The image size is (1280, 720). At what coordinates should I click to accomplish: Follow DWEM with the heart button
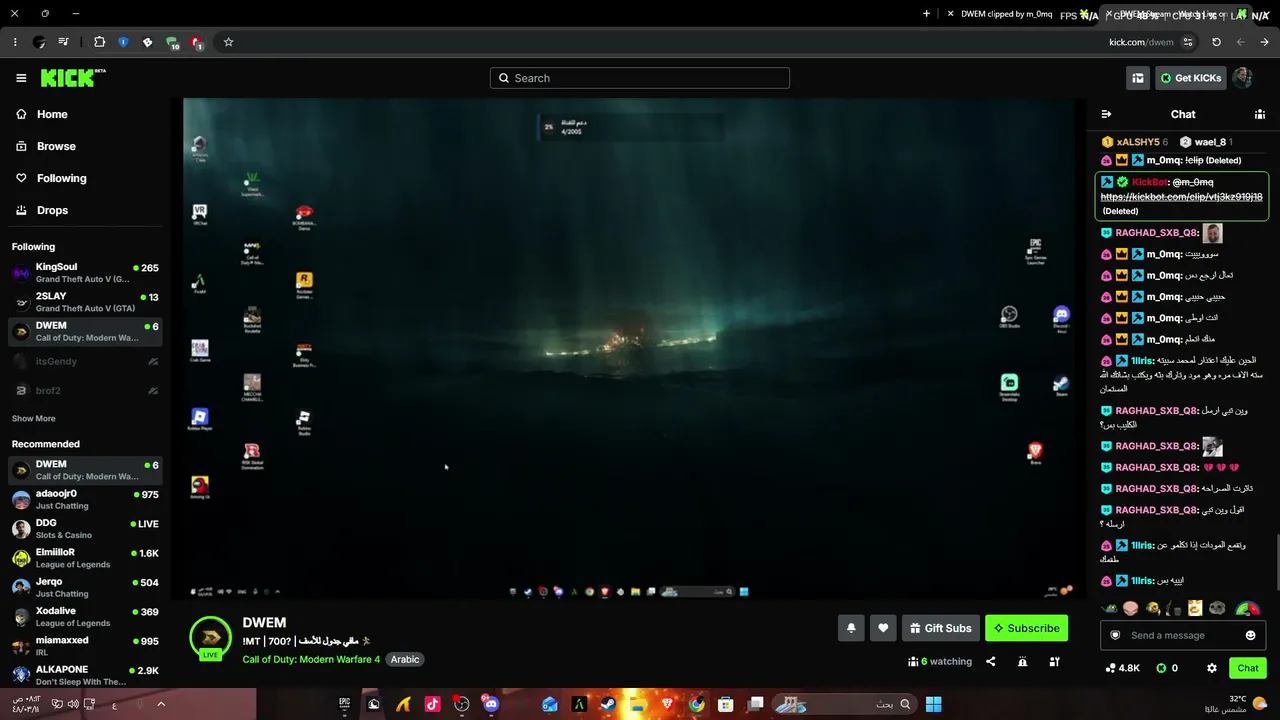click(883, 628)
